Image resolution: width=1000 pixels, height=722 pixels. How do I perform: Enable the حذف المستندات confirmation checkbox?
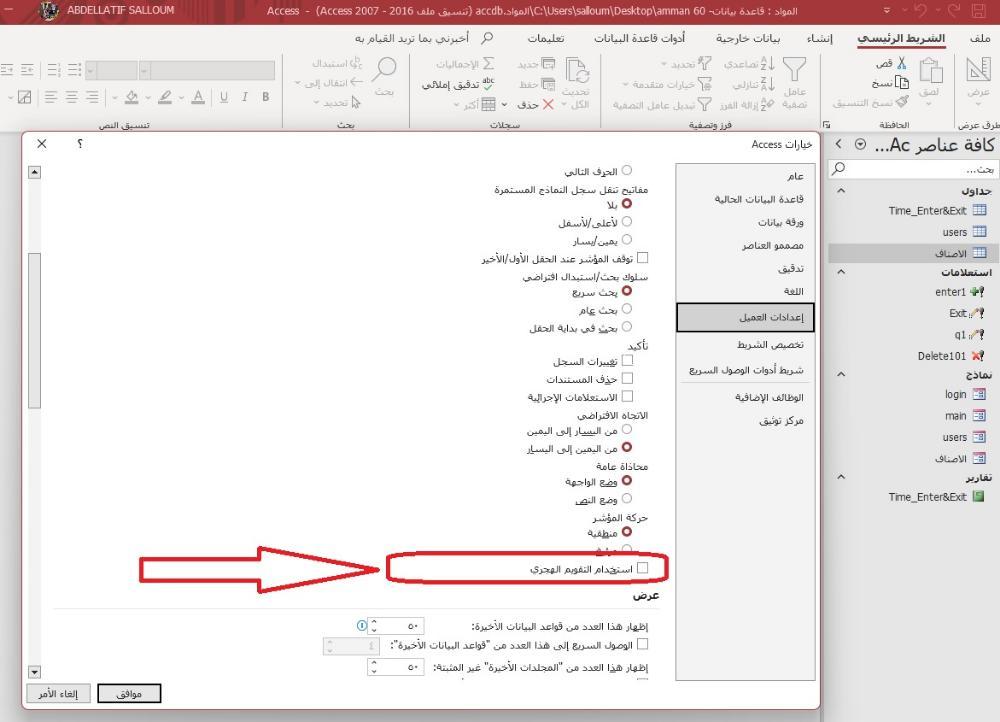tap(628, 378)
